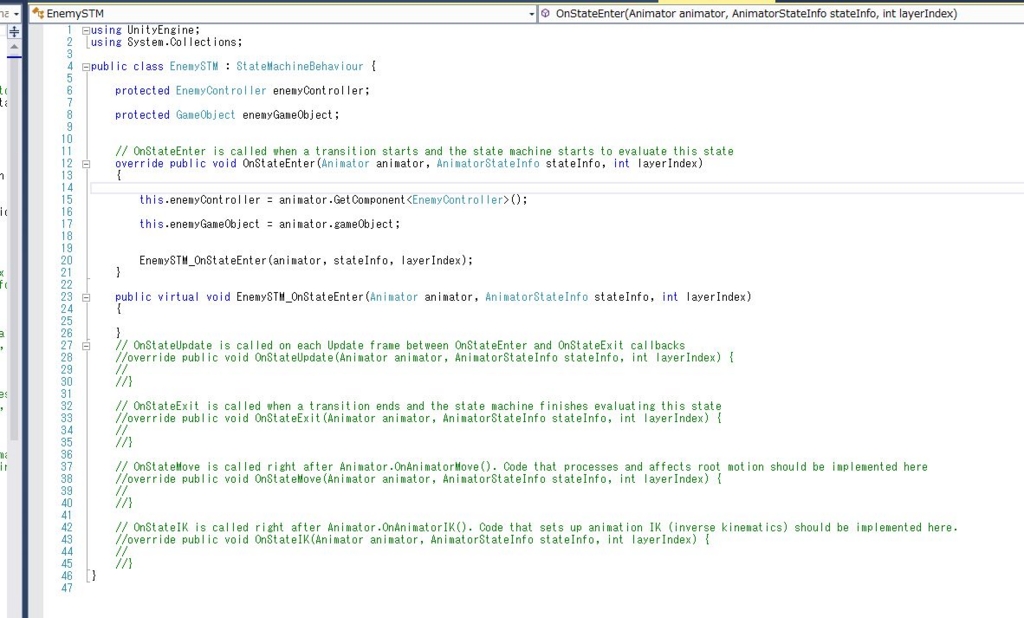Click 'enemyController;' field name in line 6
Image resolution: width=1024 pixels, height=618 pixels.
tap(321, 91)
